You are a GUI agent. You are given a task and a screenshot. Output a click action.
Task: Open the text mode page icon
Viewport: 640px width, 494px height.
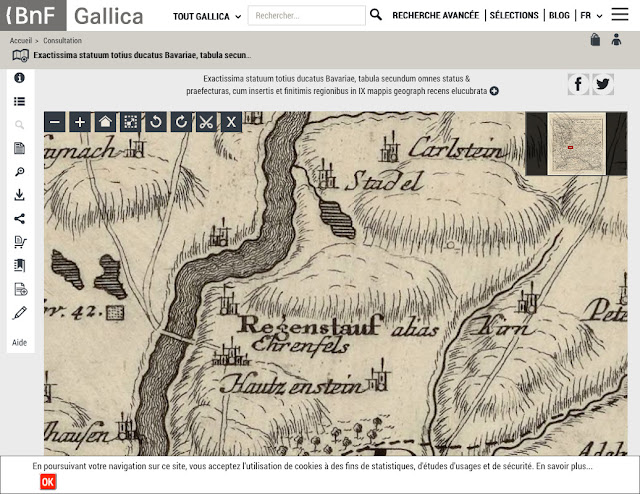click(19, 148)
